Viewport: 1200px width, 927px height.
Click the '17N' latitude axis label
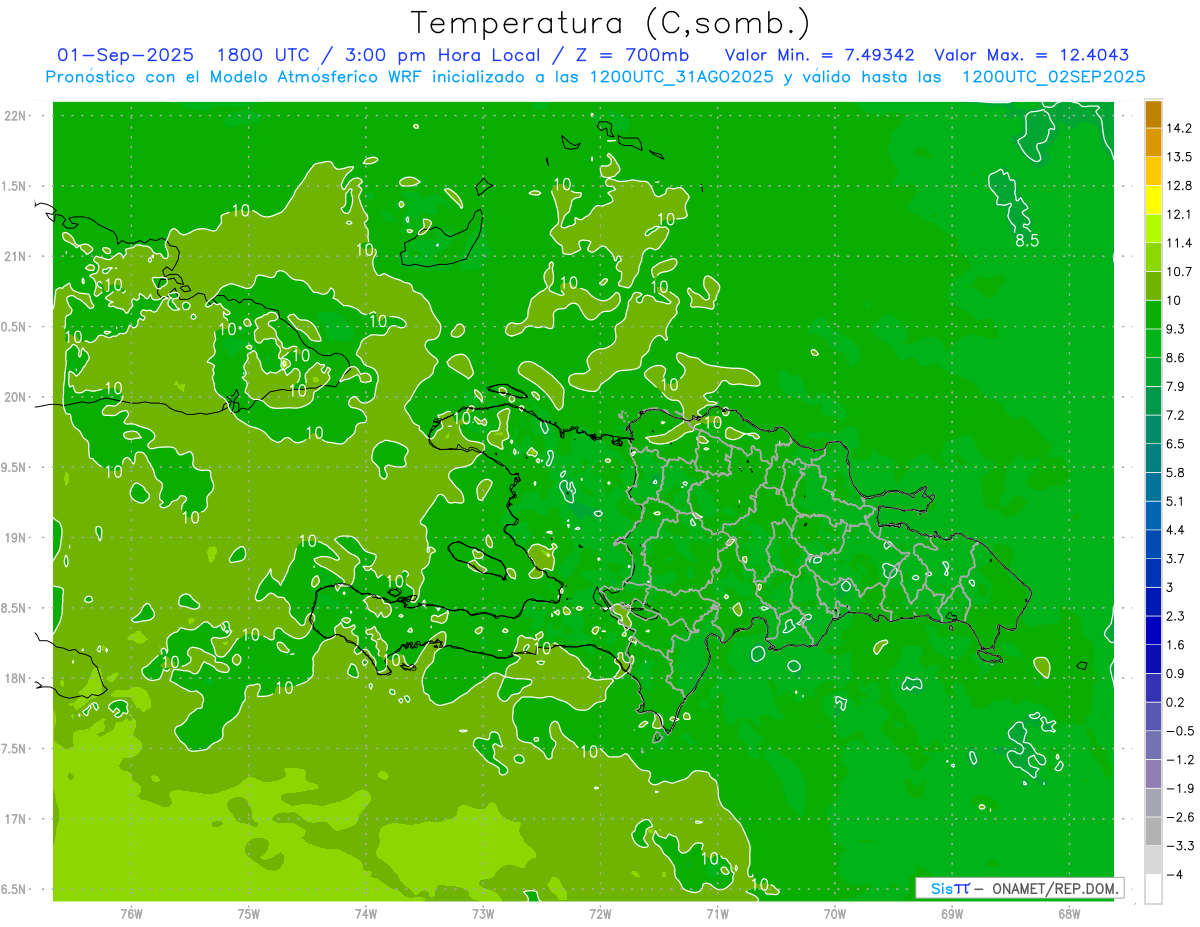(x=16, y=819)
